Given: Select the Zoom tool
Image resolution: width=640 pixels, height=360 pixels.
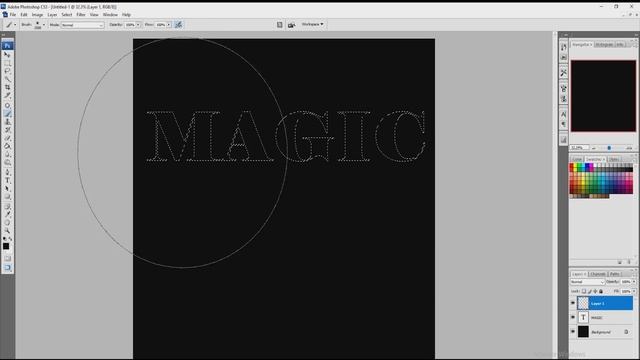Looking at the screenshot, I should pyautogui.click(x=7, y=231).
